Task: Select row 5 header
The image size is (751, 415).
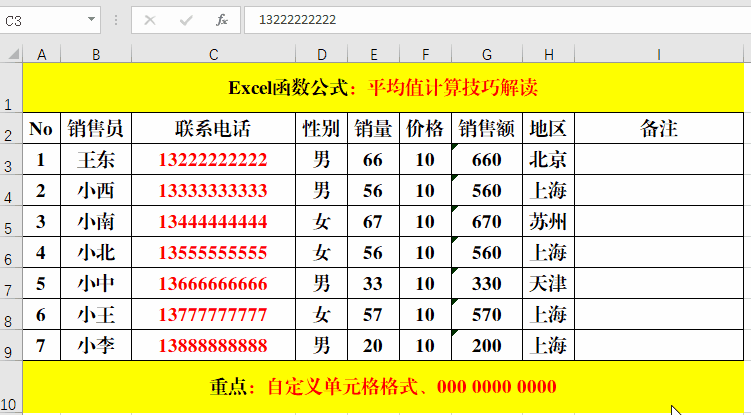Action: (11, 221)
